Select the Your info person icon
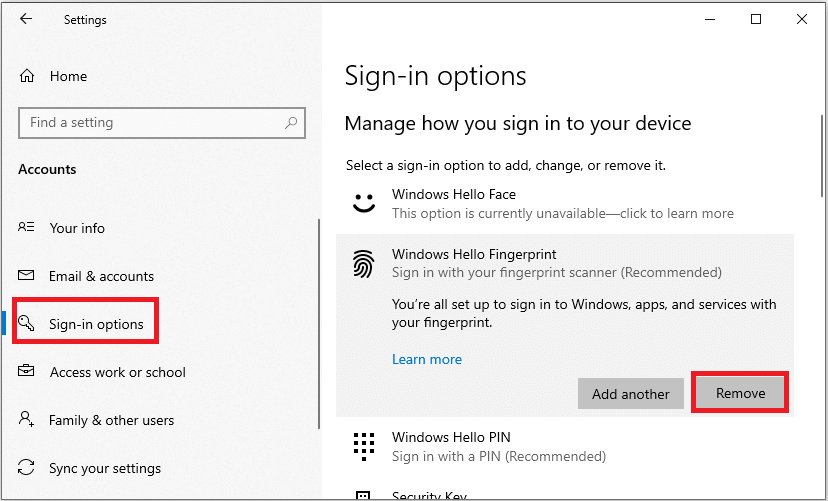Image resolution: width=828 pixels, height=501 pixels. click(26, 228)
